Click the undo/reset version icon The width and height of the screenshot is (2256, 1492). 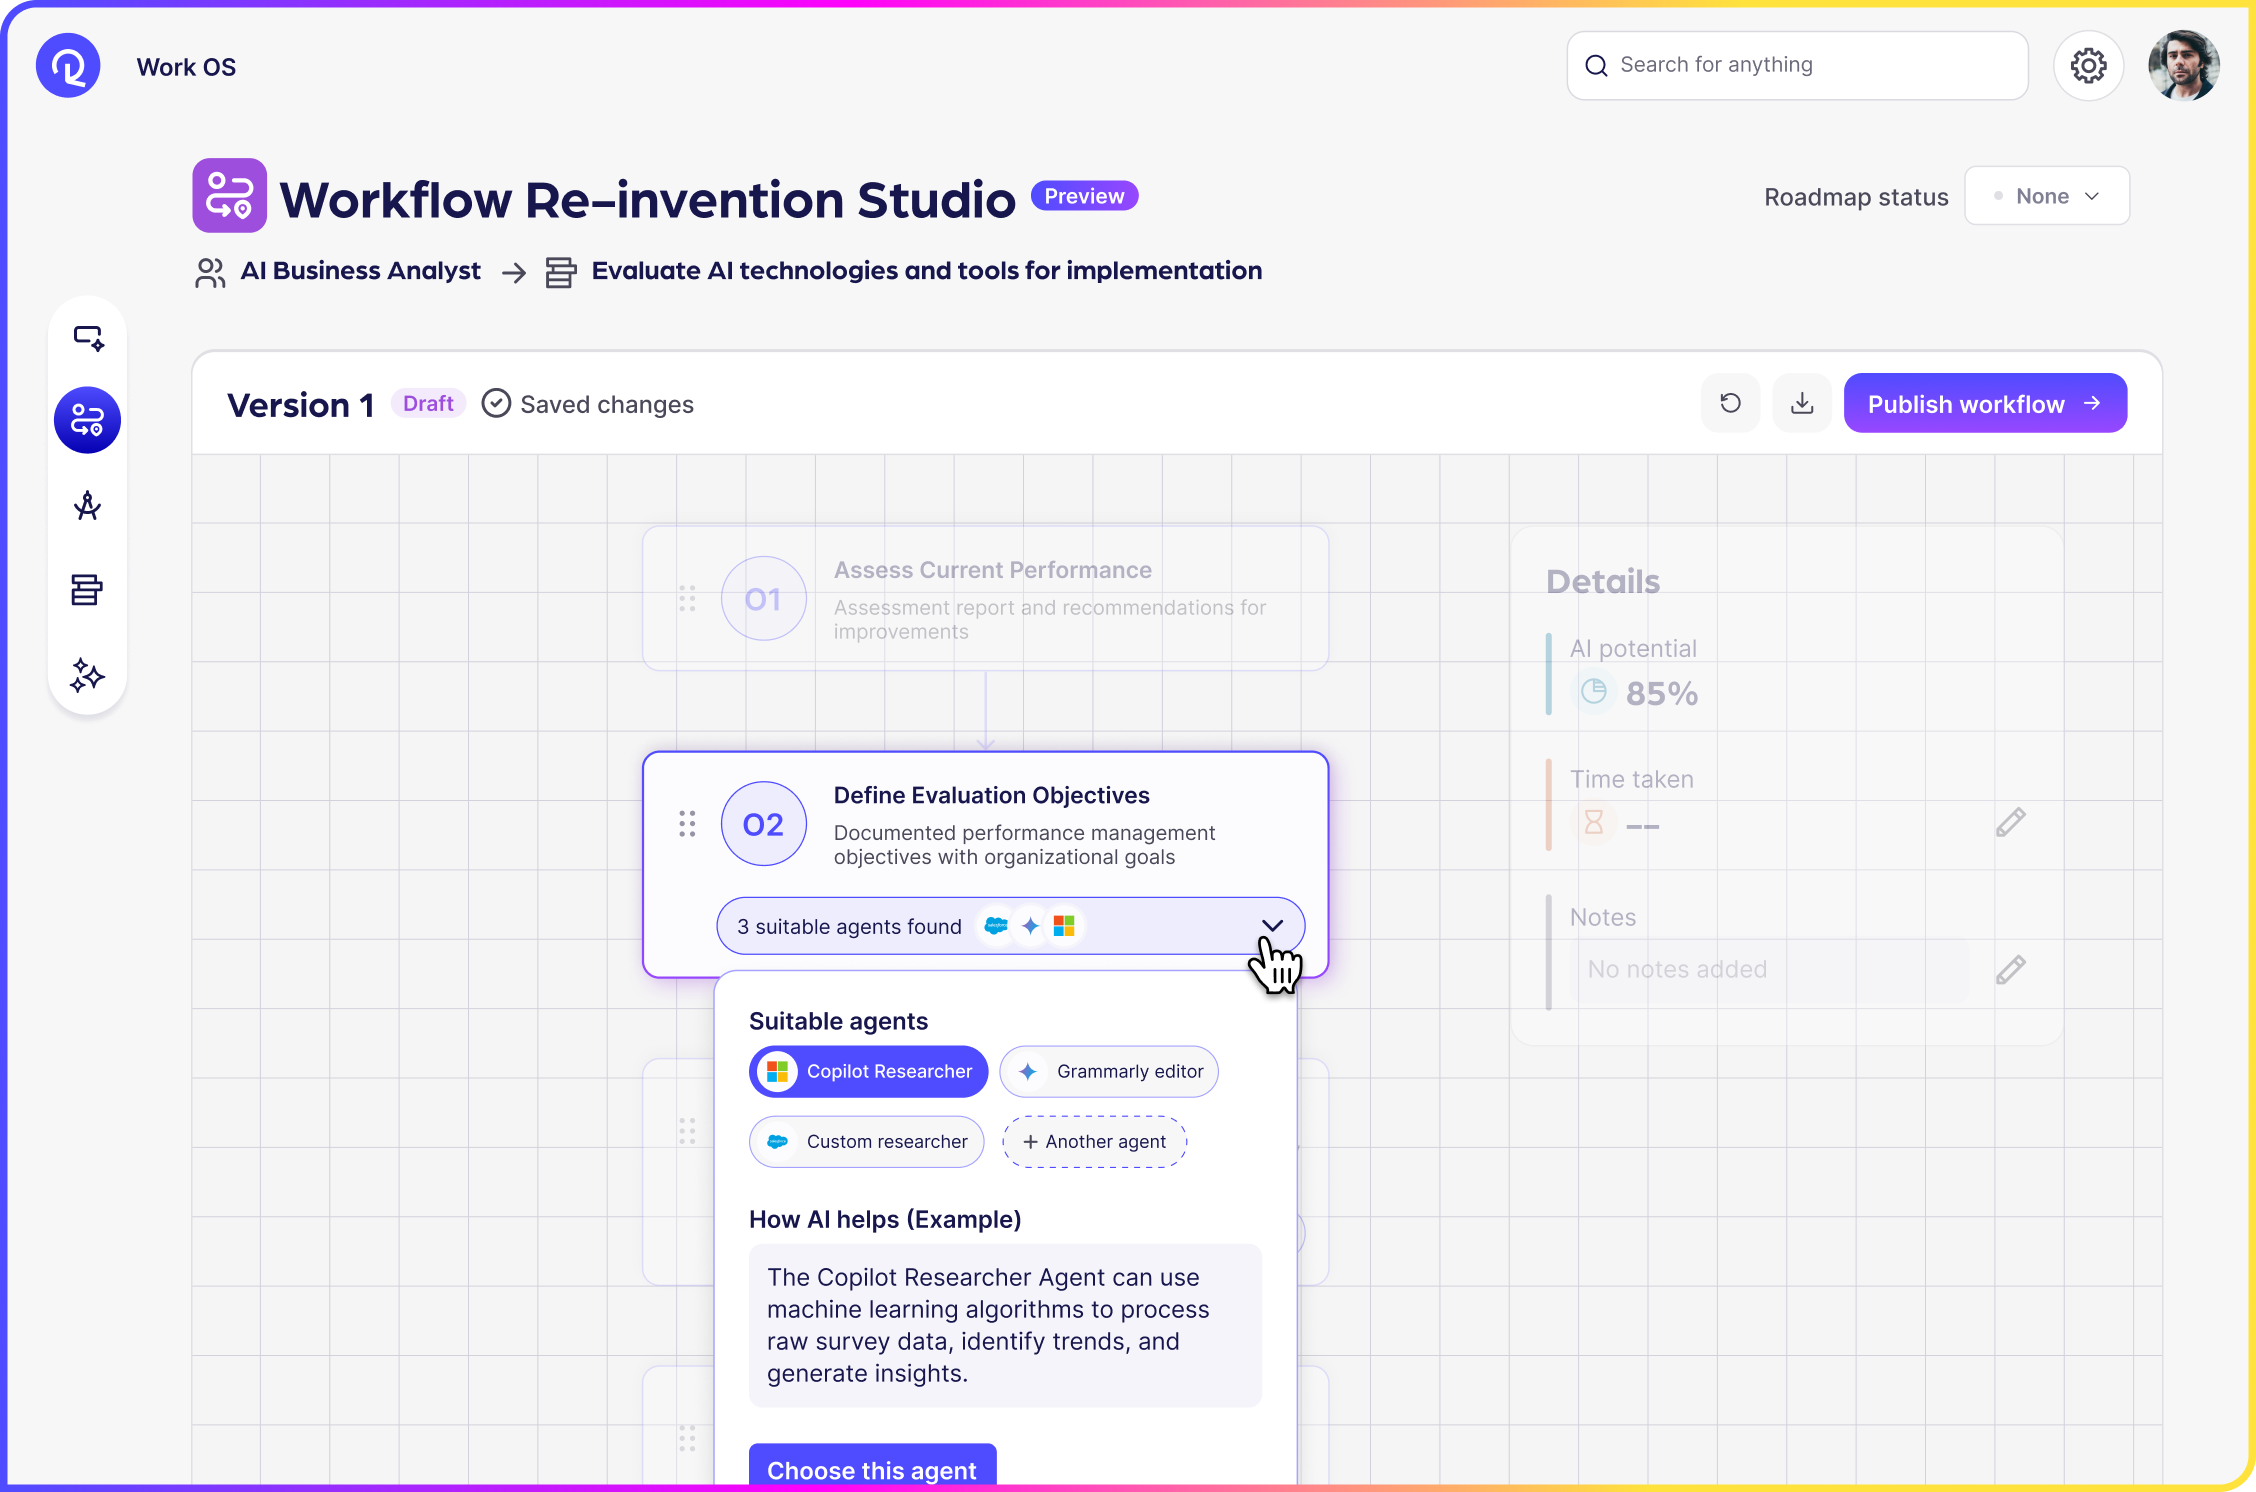[x=1730, y=403]
